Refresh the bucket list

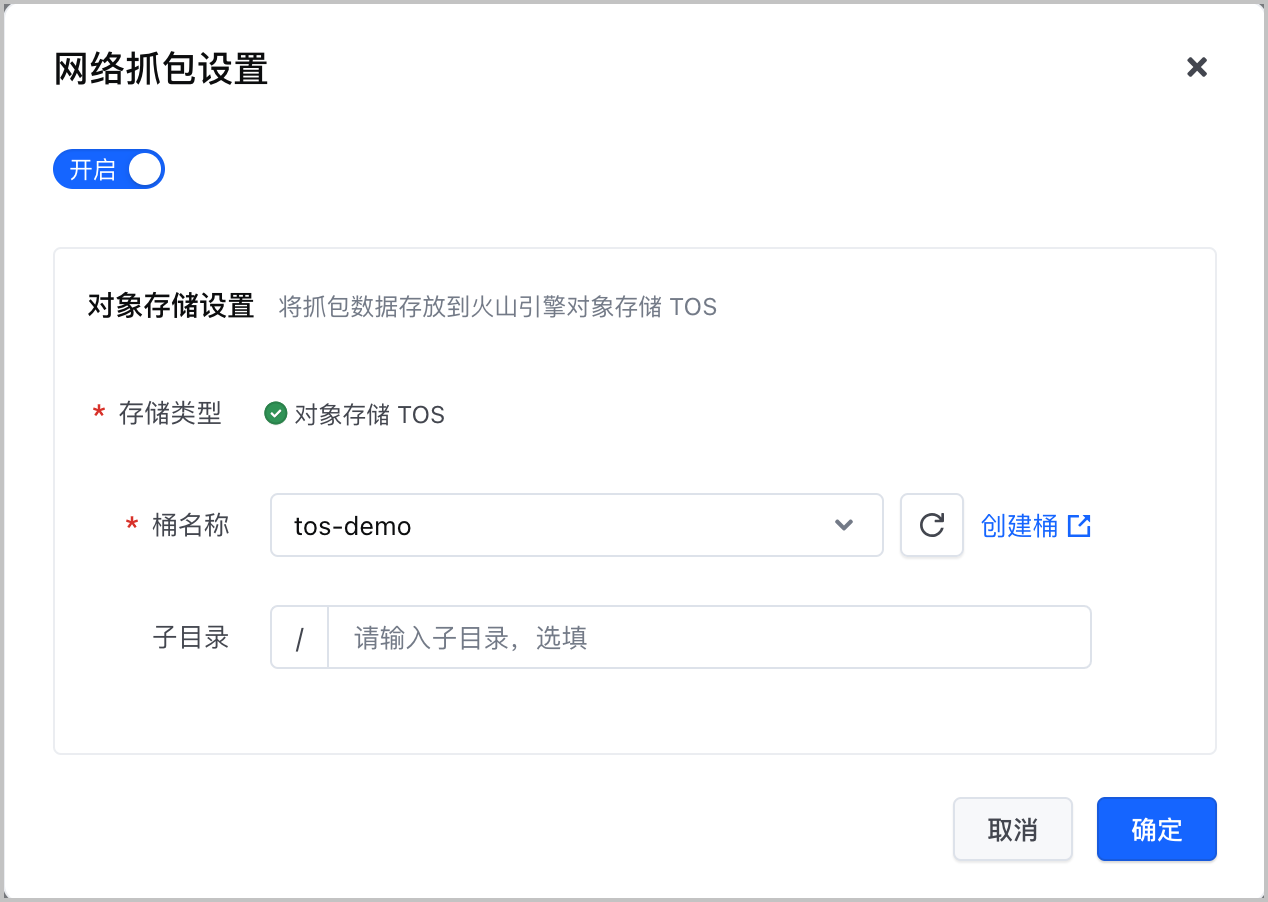click(x=932, y=525)
